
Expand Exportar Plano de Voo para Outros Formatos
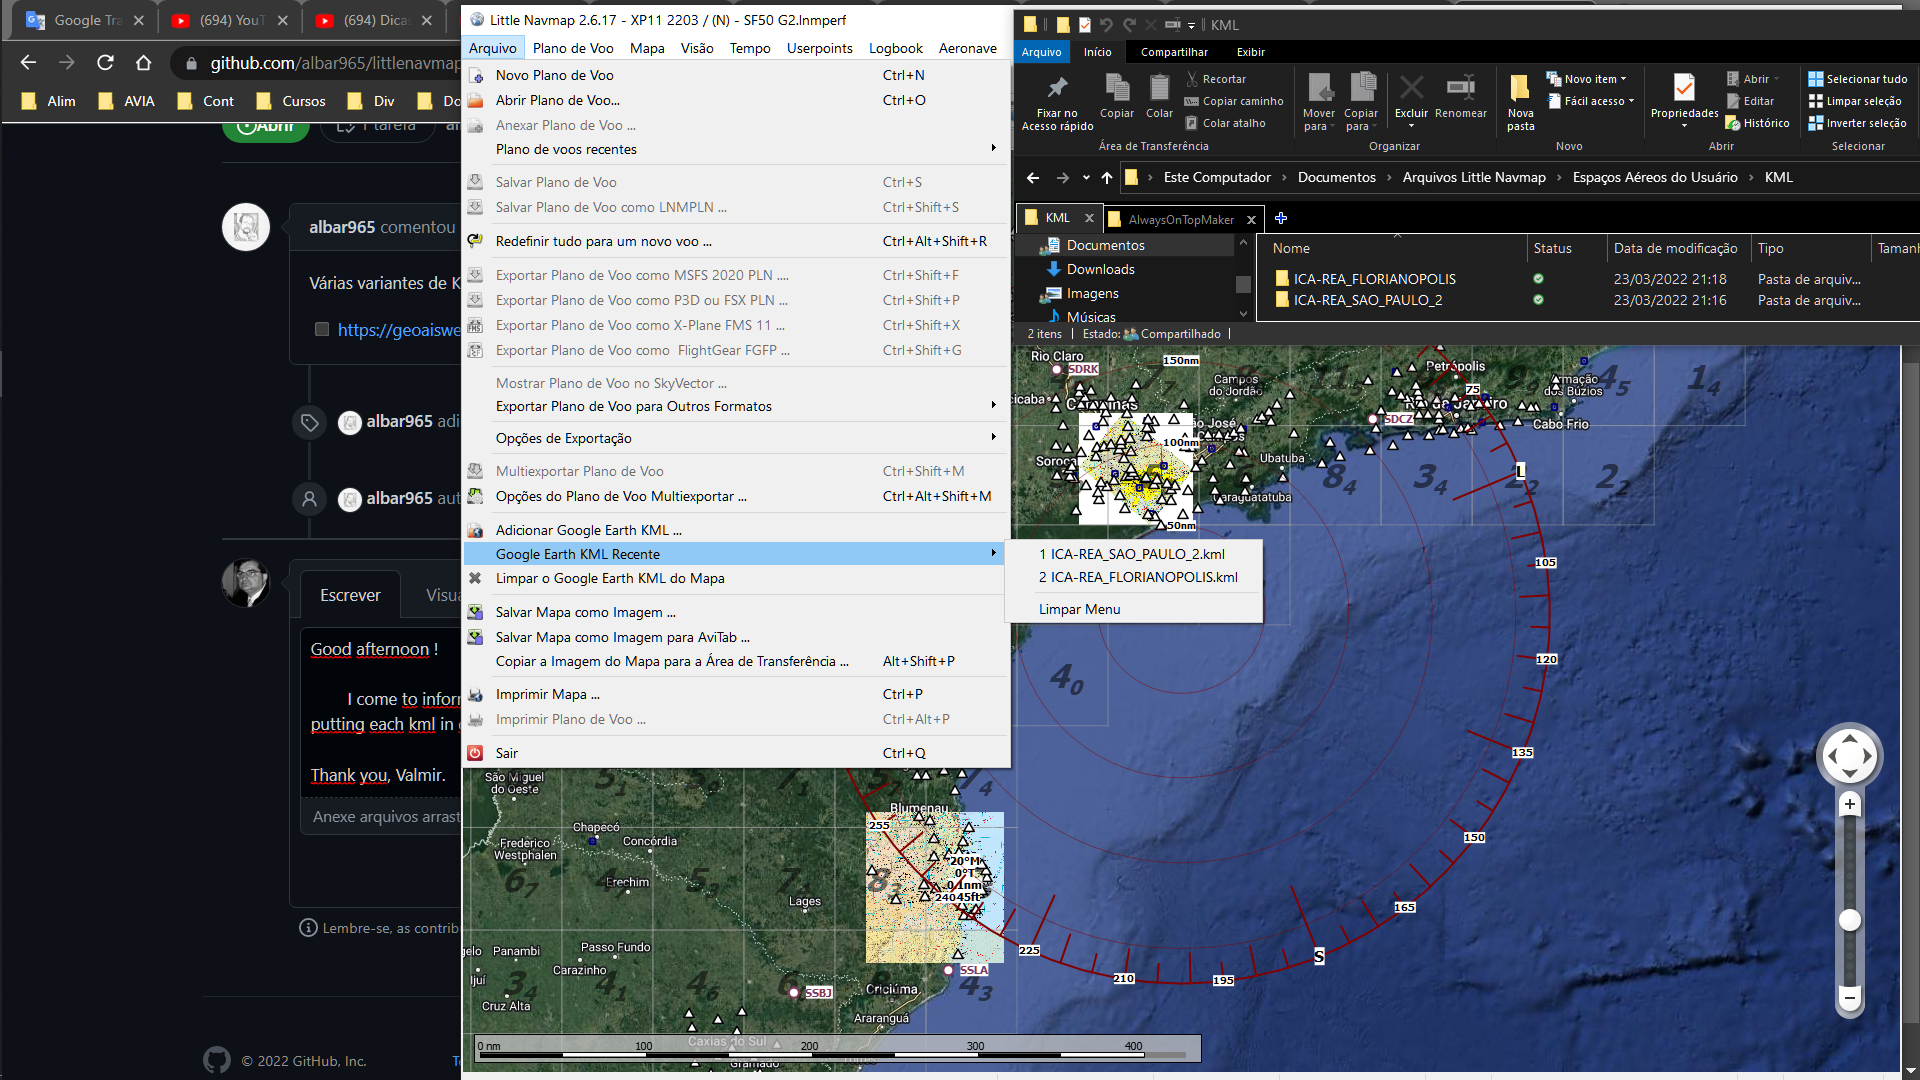coord(735,406)
